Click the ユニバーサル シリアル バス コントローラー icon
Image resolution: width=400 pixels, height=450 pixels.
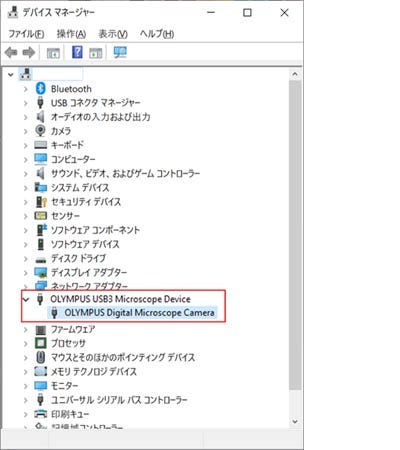pyautogui.click(x=40, y=400)
